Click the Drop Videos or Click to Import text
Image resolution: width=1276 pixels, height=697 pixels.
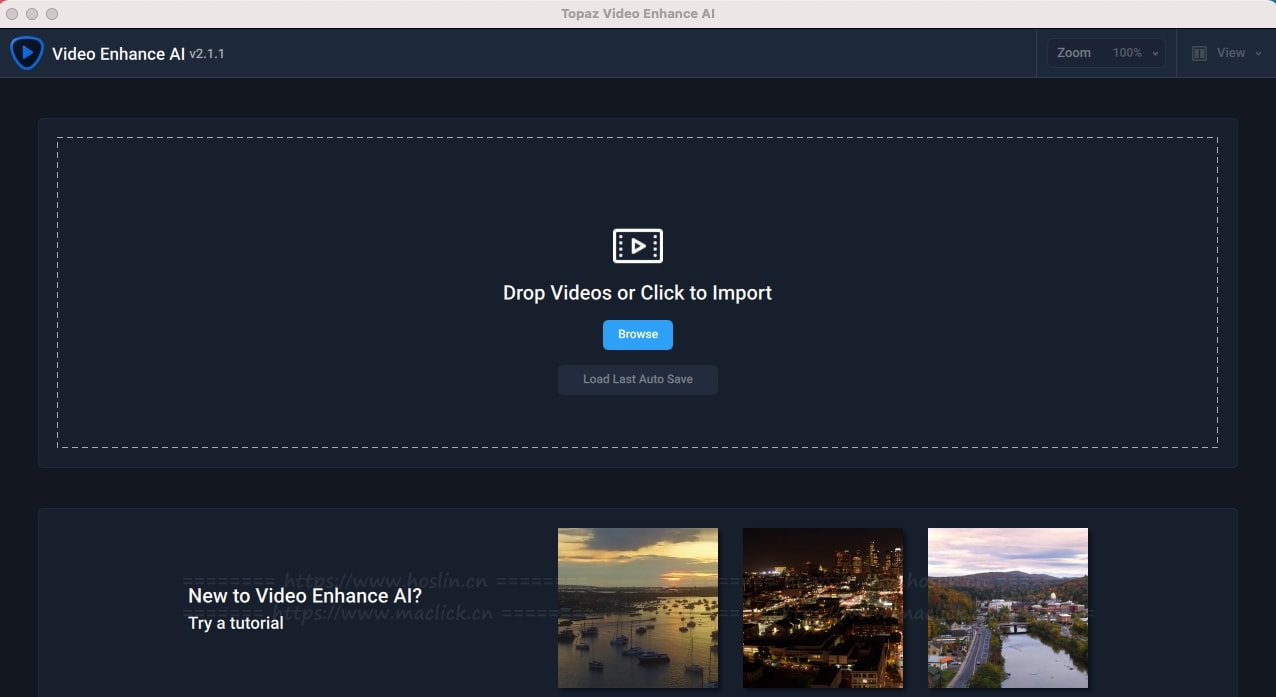tap(638, 293)
